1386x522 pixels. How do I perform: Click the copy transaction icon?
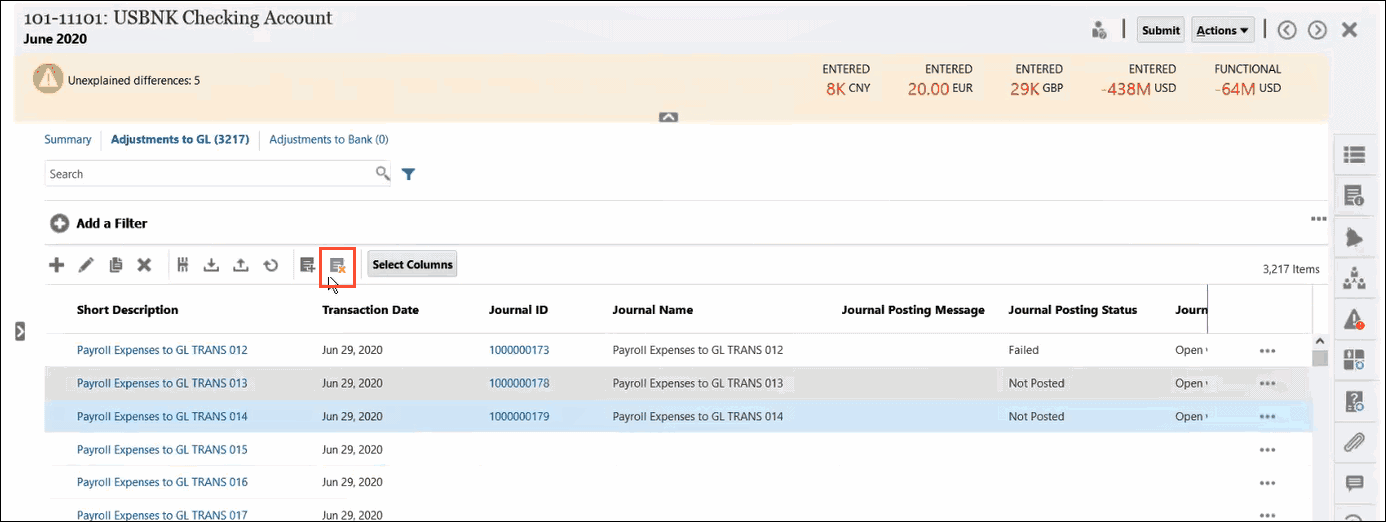pyautogui.click(x=115, y=265)
